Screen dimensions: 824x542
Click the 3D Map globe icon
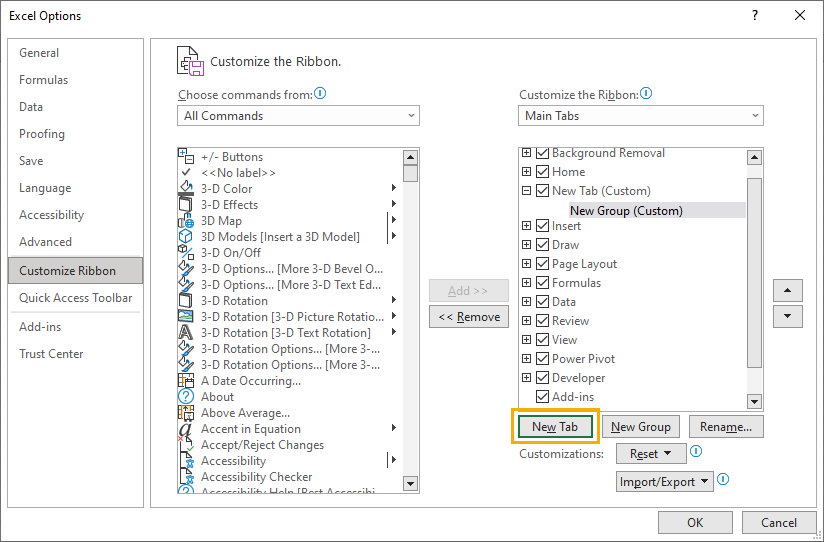[x=186, y=220]
